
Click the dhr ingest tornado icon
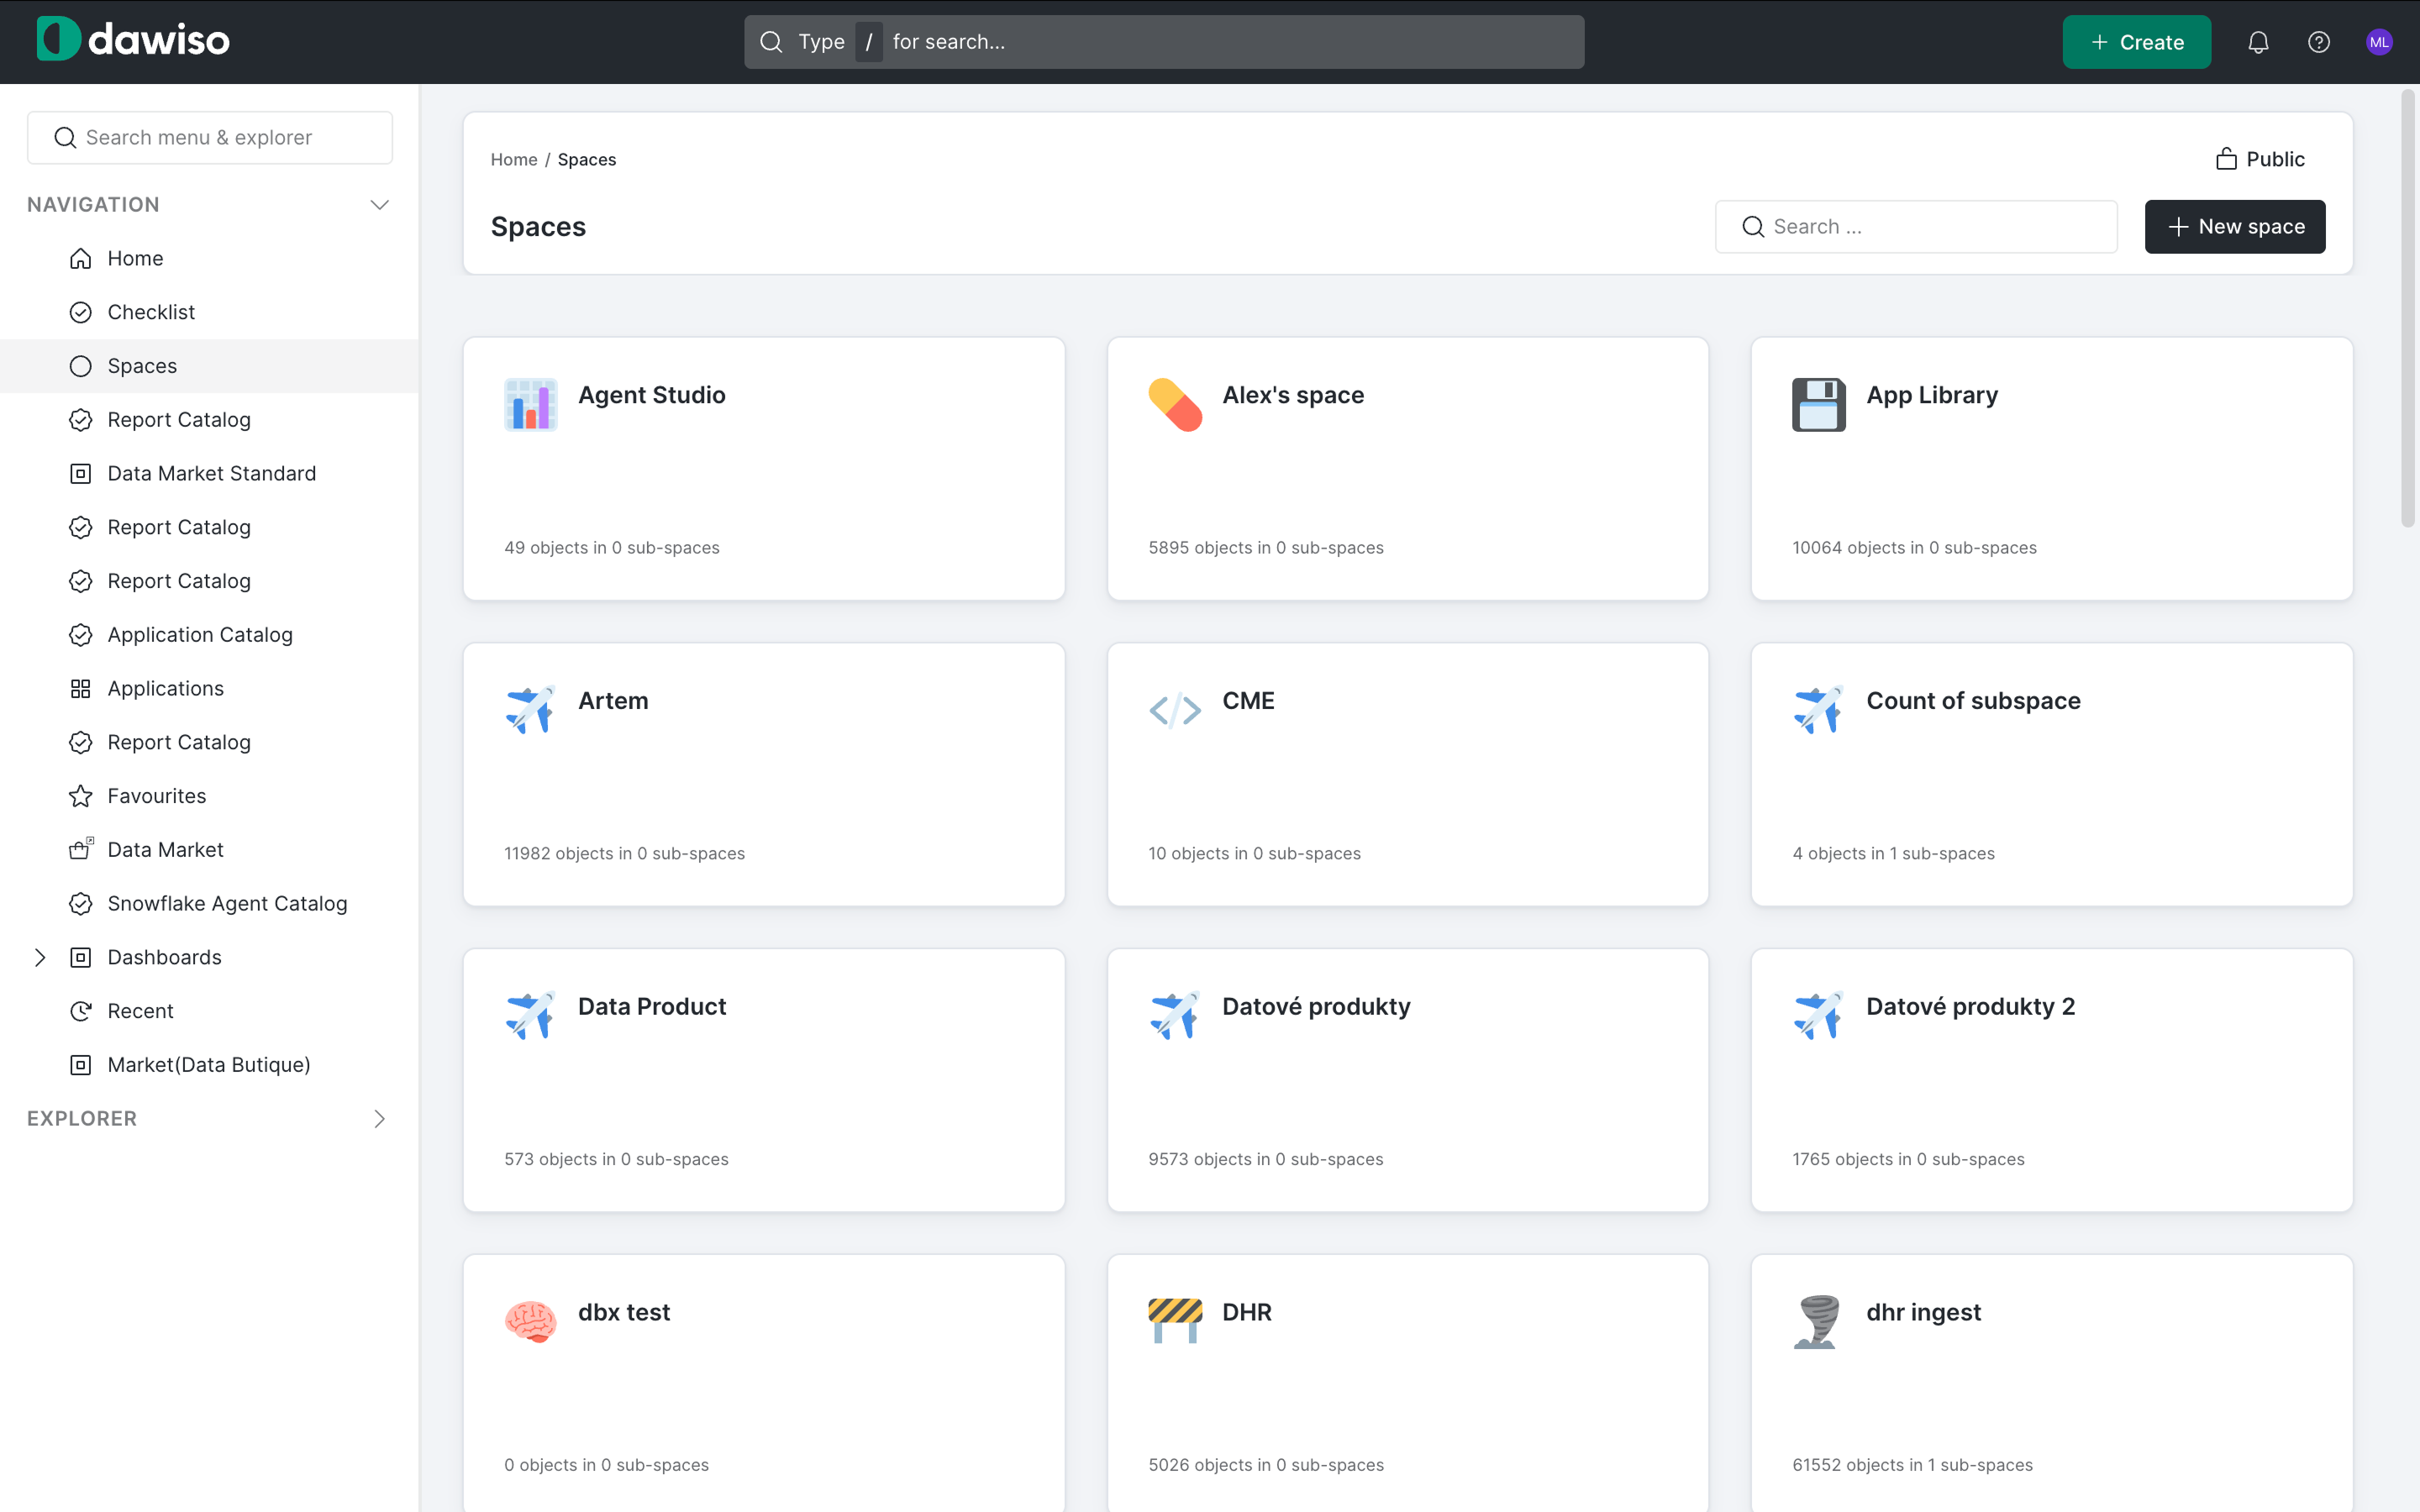[x=1817, y=1321]
